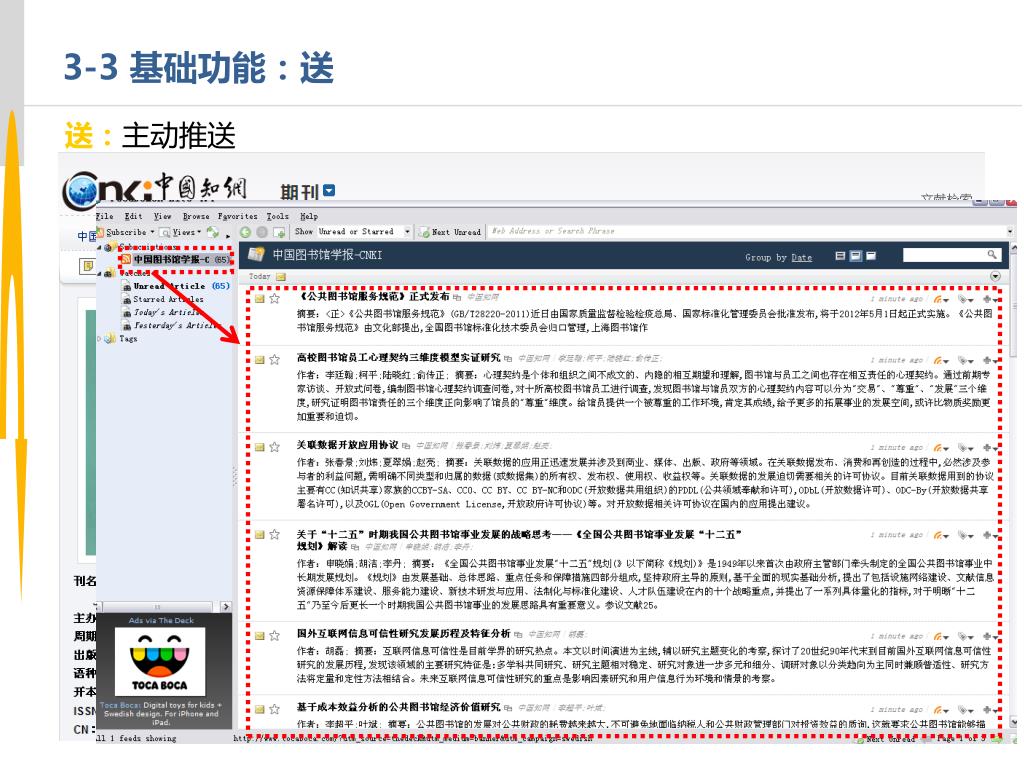Open article 基于成本效益分析的公共图书馆经济价值研究

pos(398,707)
